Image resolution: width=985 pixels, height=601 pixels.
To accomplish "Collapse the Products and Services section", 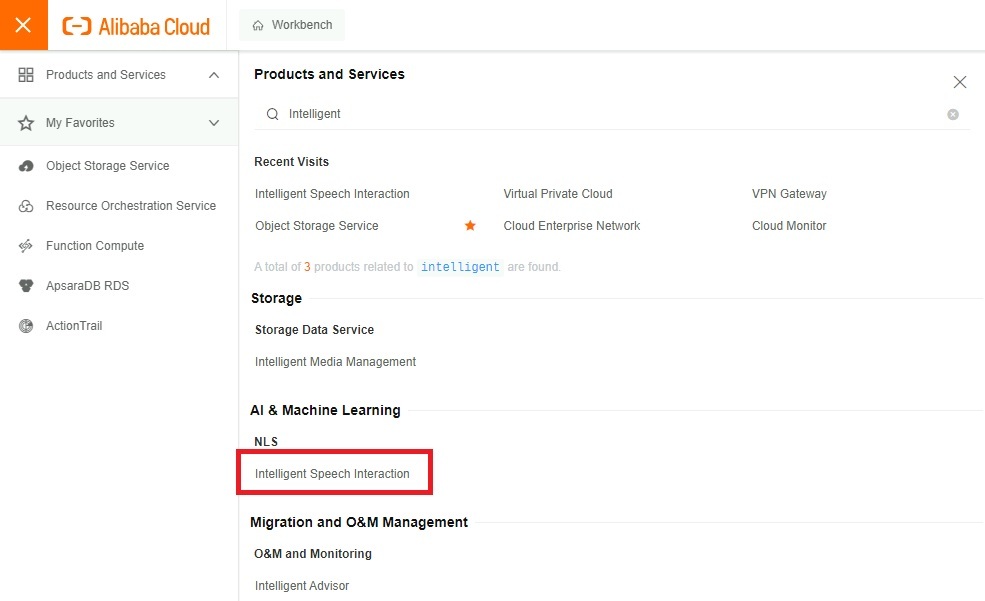I will (x=212, y=74).
